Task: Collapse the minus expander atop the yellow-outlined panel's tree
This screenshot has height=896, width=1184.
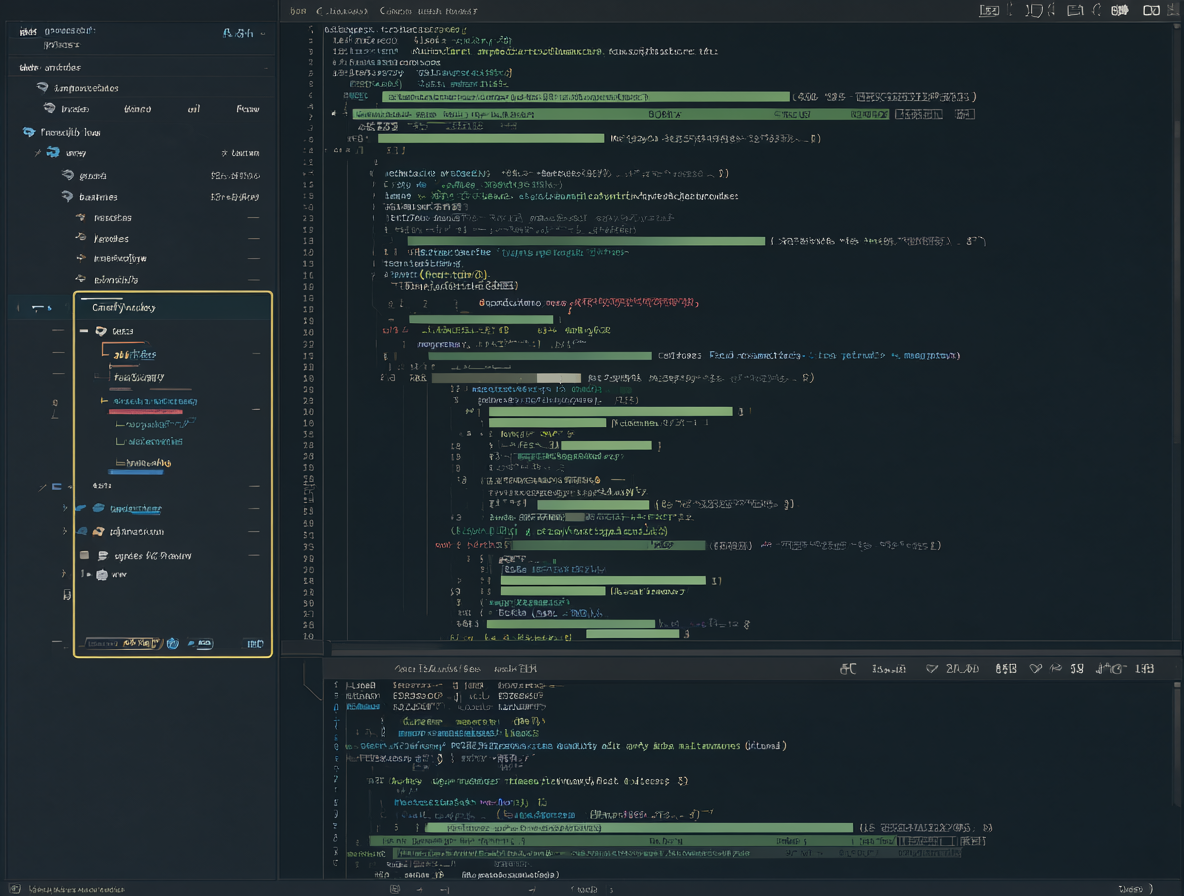Action: (84, 331)
